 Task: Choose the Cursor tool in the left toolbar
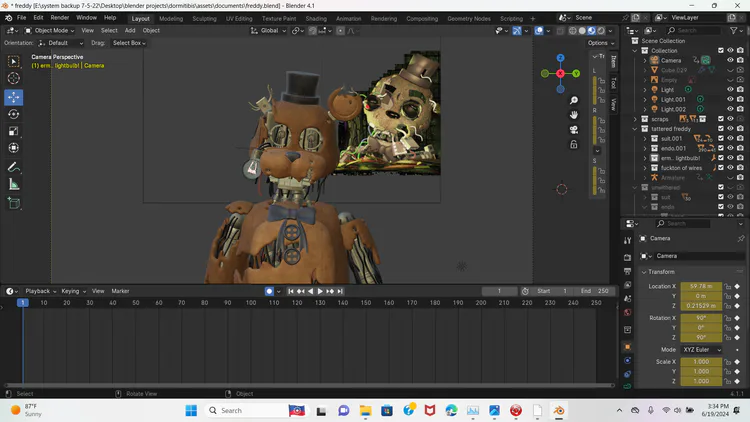click(x=13, y=78)
